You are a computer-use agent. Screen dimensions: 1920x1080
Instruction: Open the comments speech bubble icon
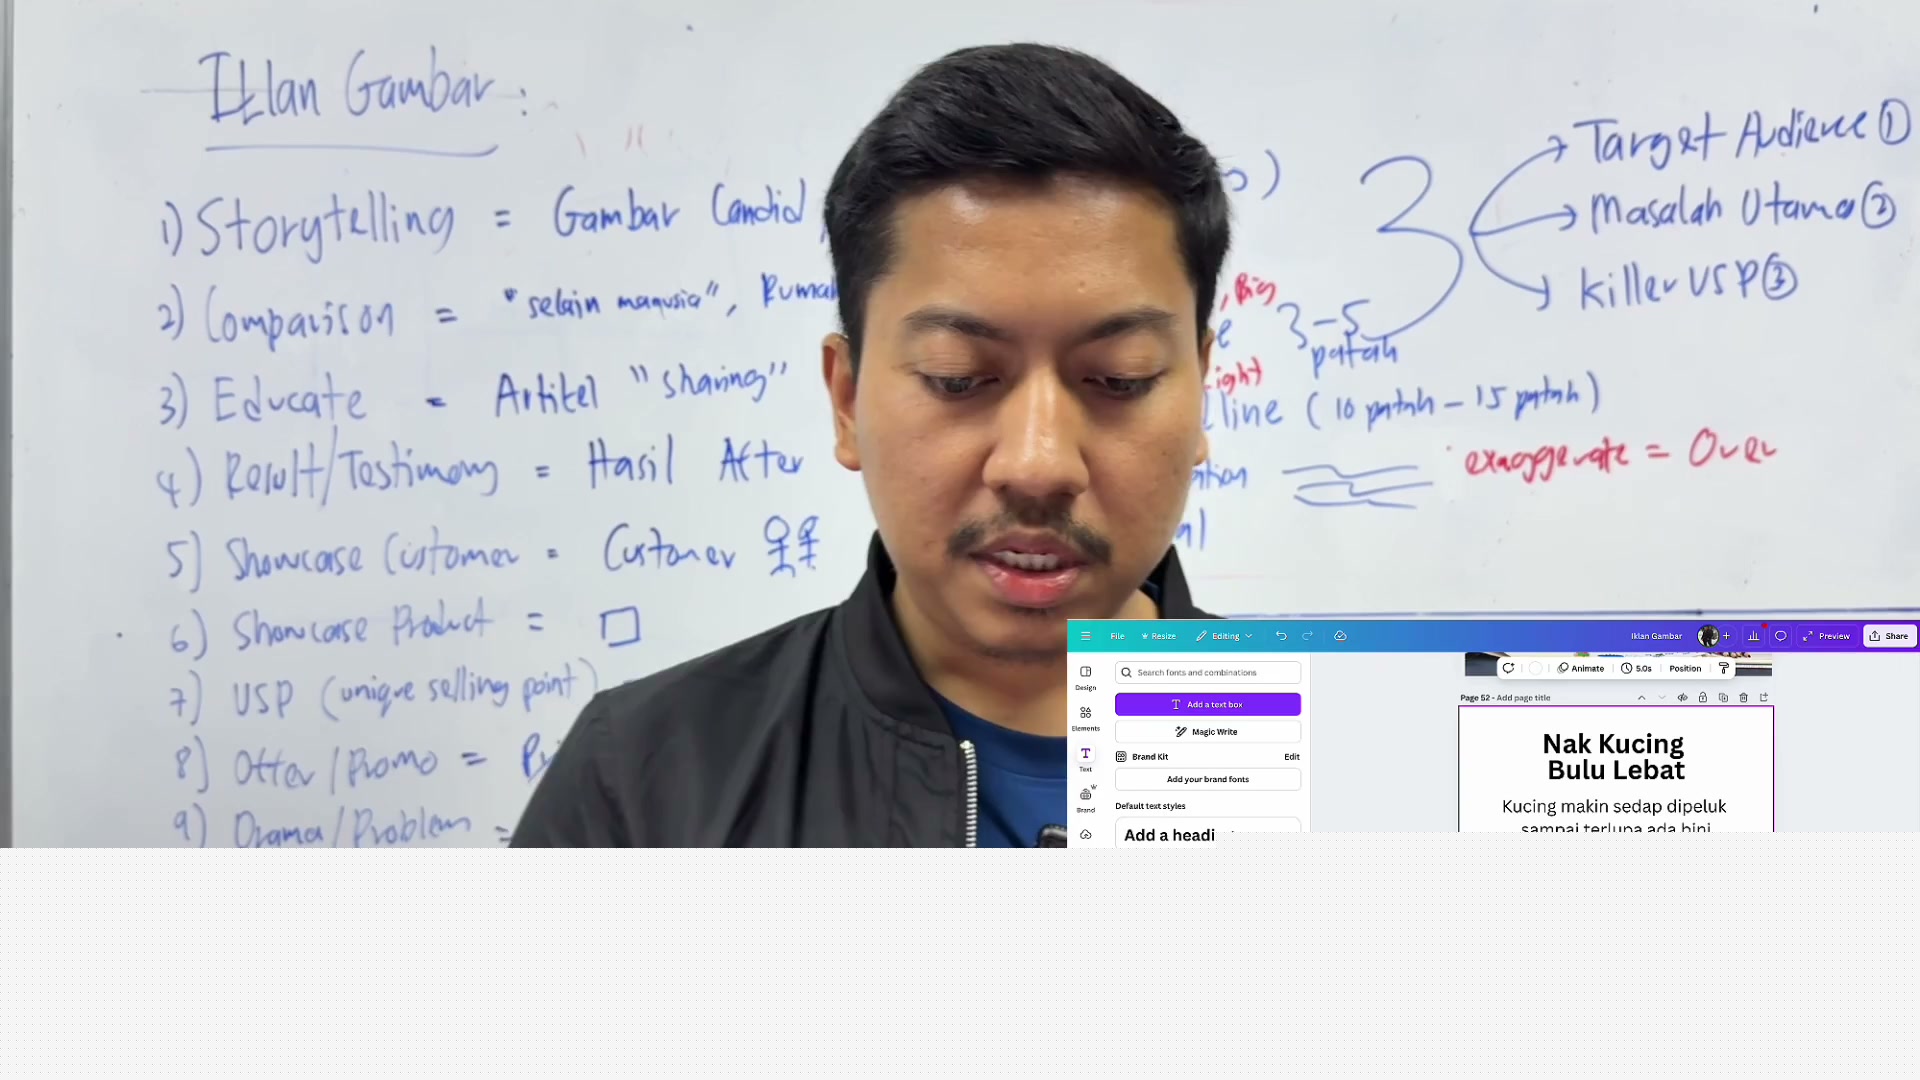click(1781, 636)
